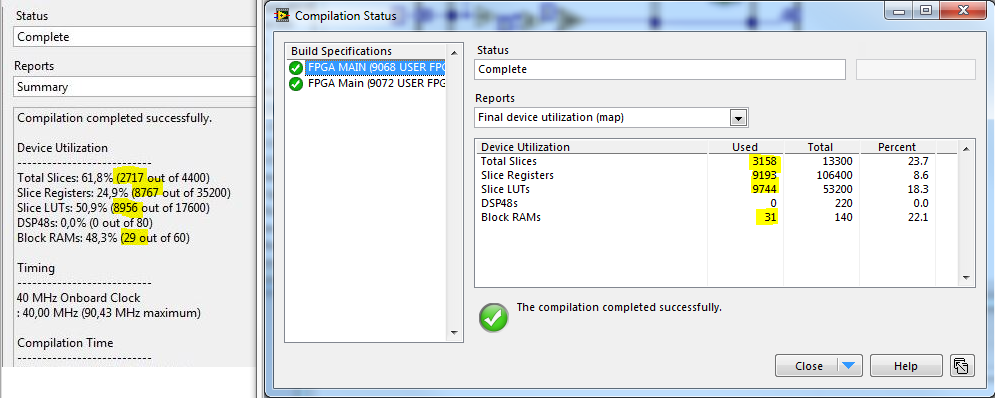Click the Help button
This screenshot has height=398, width=995.
pyautogui.click(x=906, y=366)
